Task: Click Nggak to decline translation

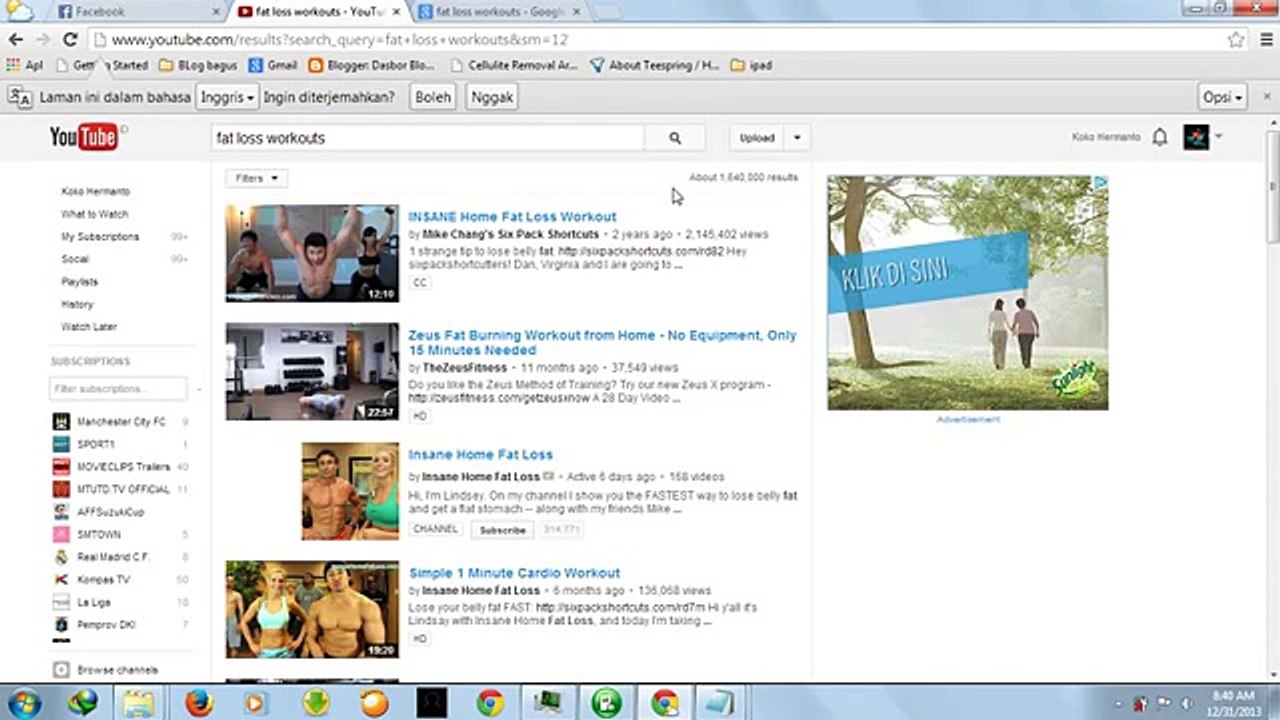Action: pyautogui.click(x=492, y=98)
